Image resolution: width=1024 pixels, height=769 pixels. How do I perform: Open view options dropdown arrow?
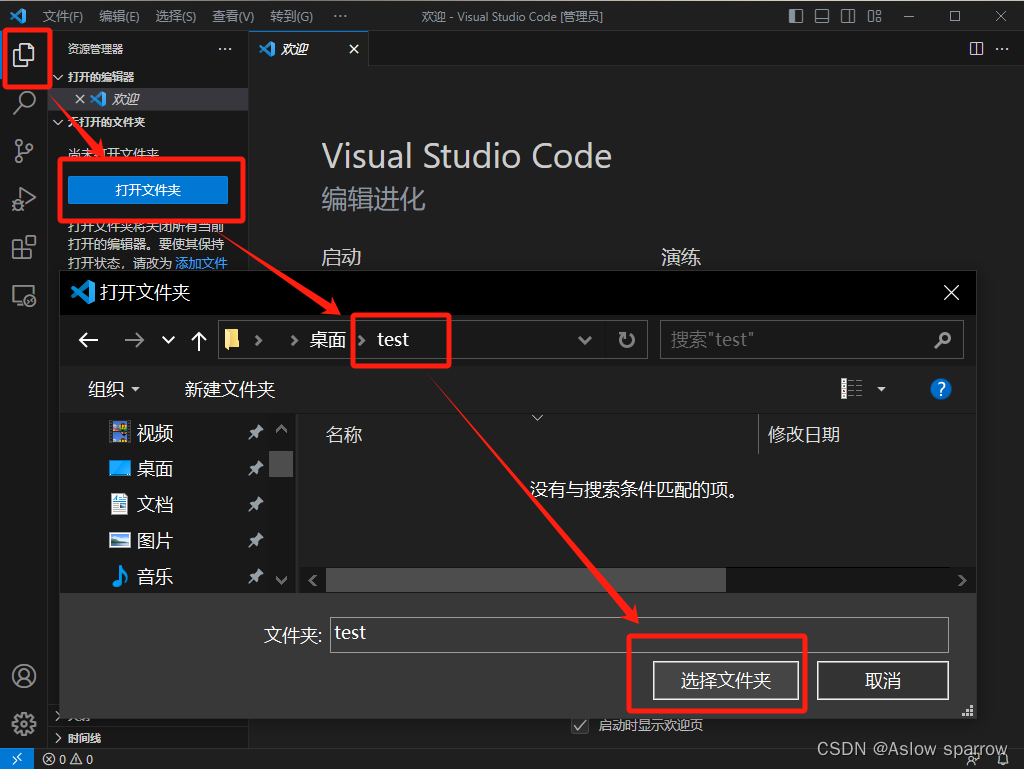click(x=881, y=389)
